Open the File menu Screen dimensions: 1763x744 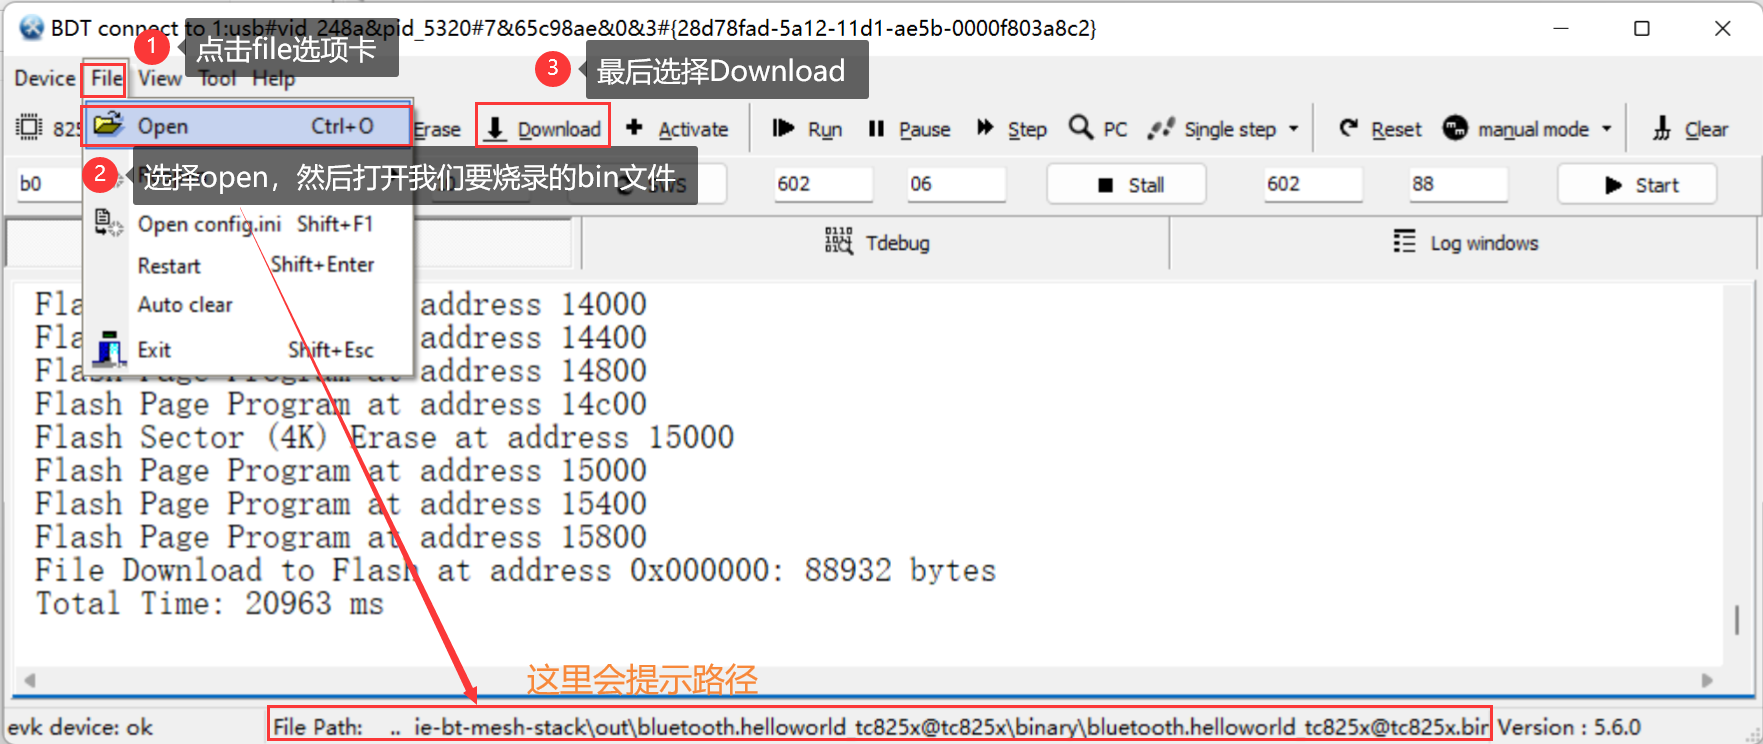[x=106, y=78]
